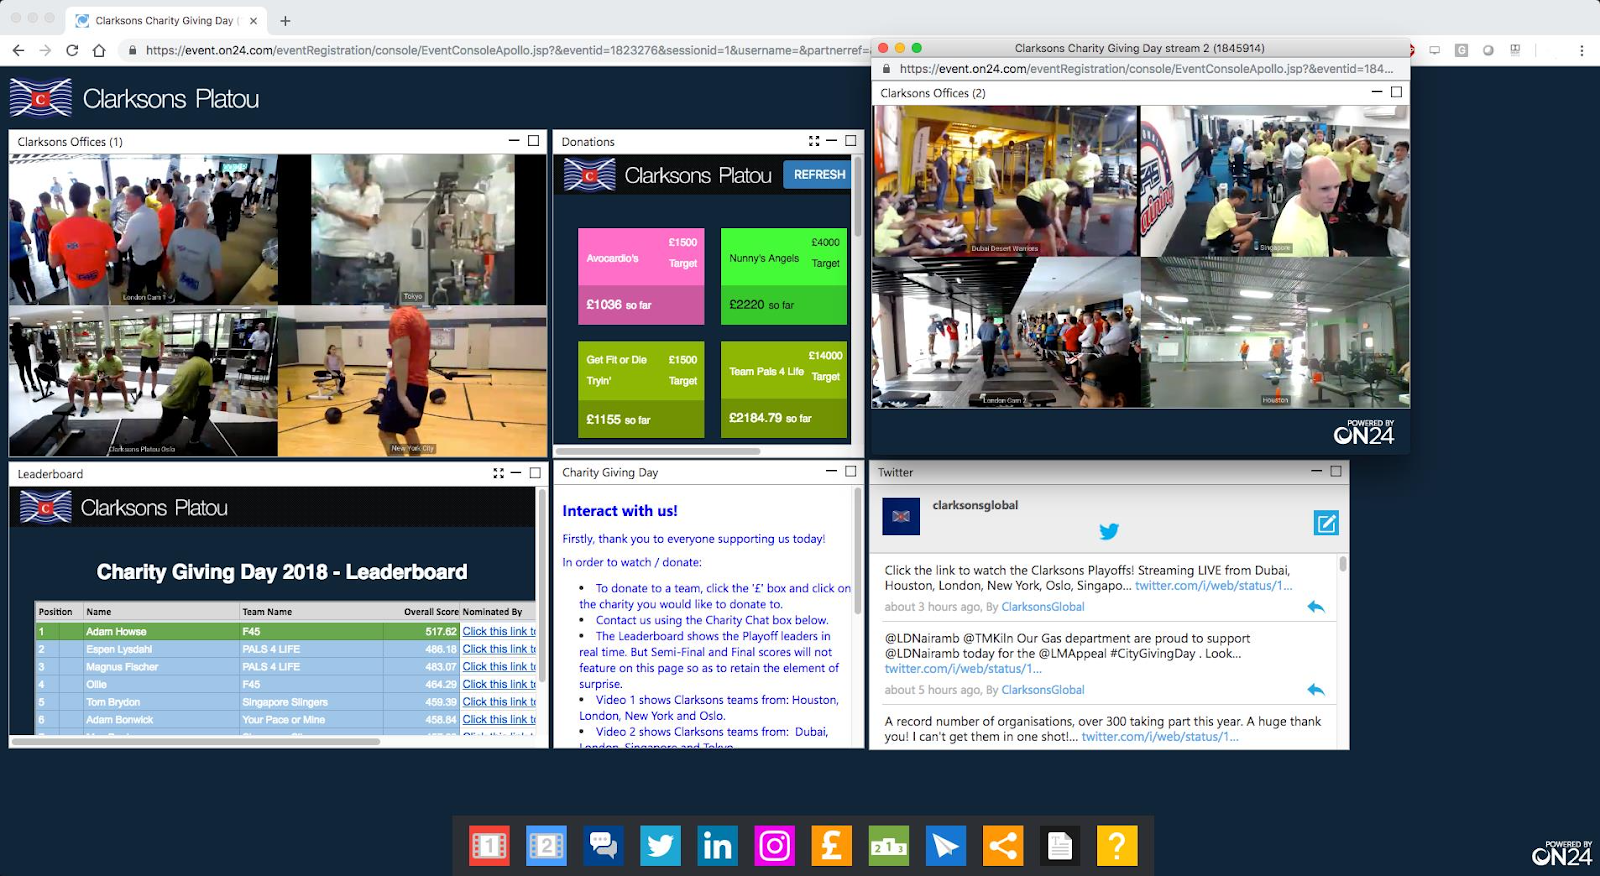Image resolution: width=1600 pixels, height=876 pixels.
Task: Select Nunny's Angels green donation card
Action: coord(784,276)
